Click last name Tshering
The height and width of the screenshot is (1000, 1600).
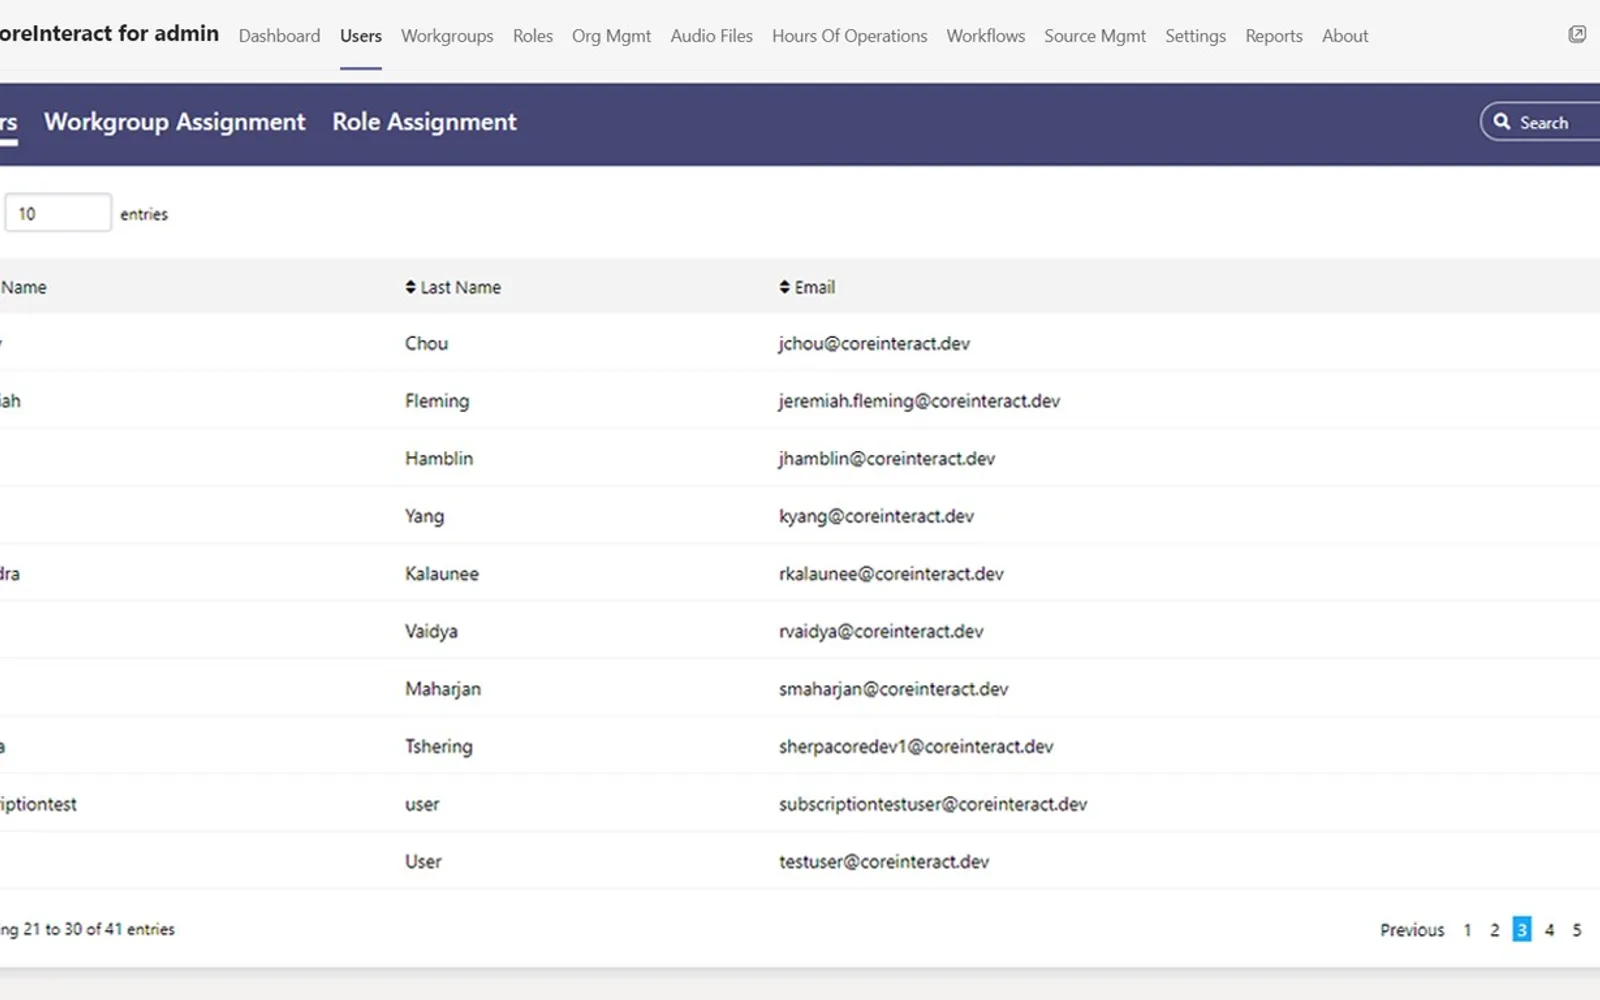click(438, 747)
